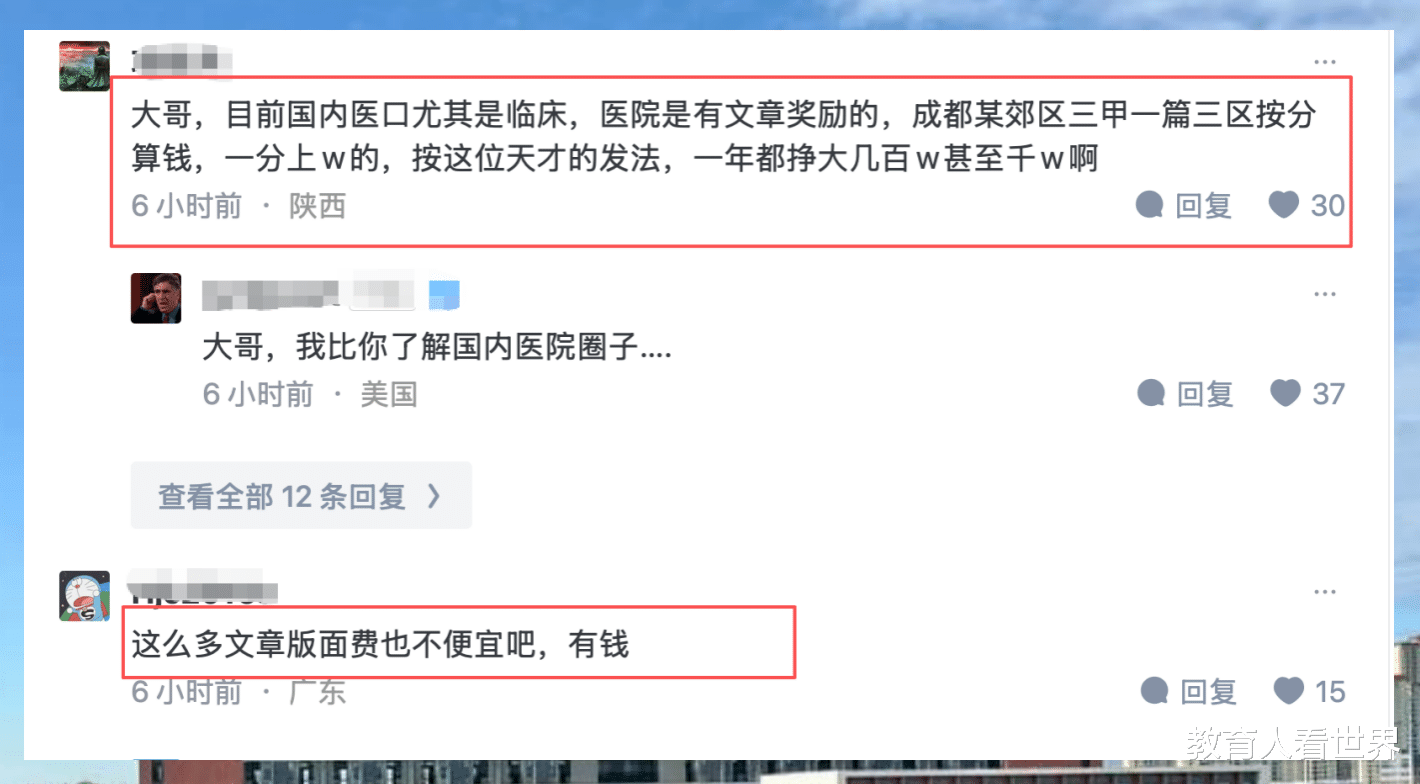Click the comment text 这么多文章版面费也不便宜吧
This screenshot has width=1420, height=784.
tap(331, 644)
